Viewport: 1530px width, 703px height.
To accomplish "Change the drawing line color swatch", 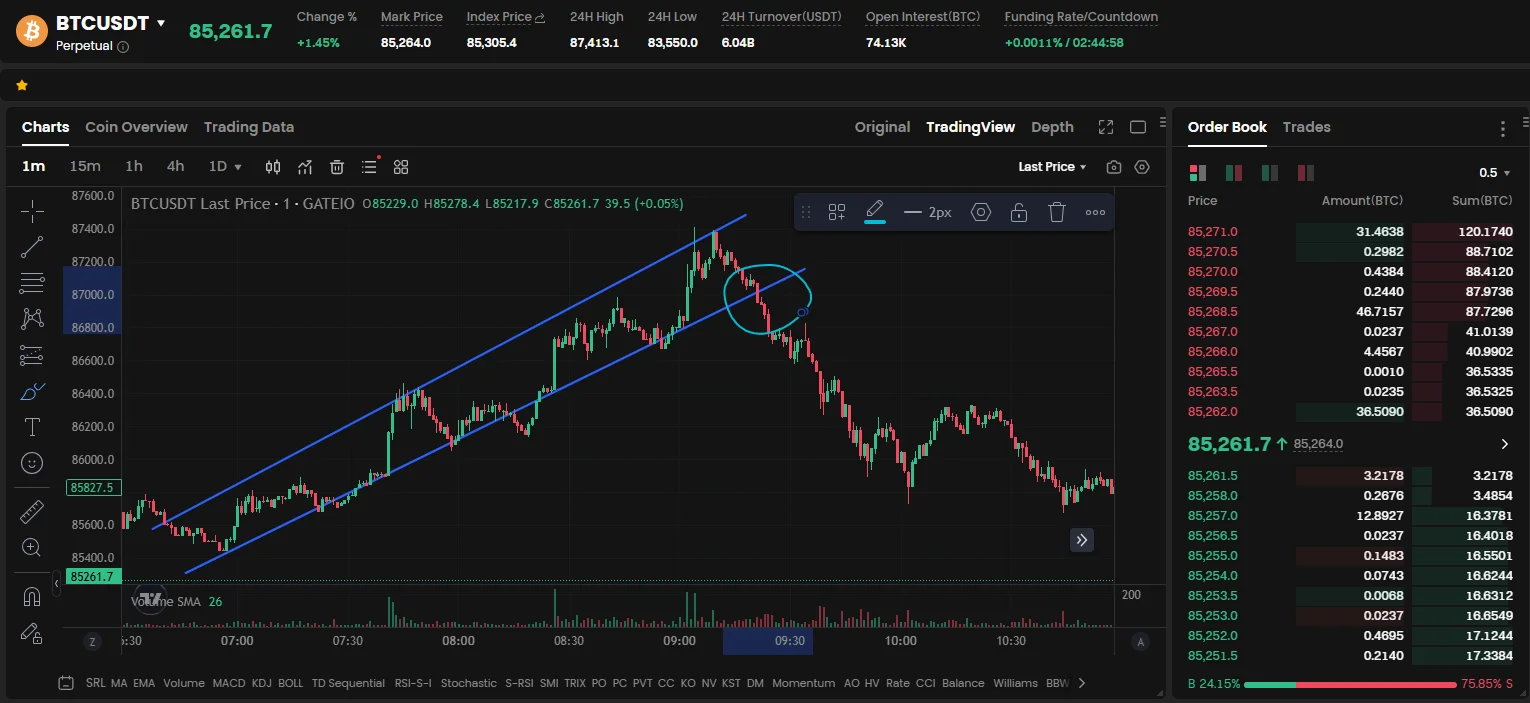I will tap(875, 212).
